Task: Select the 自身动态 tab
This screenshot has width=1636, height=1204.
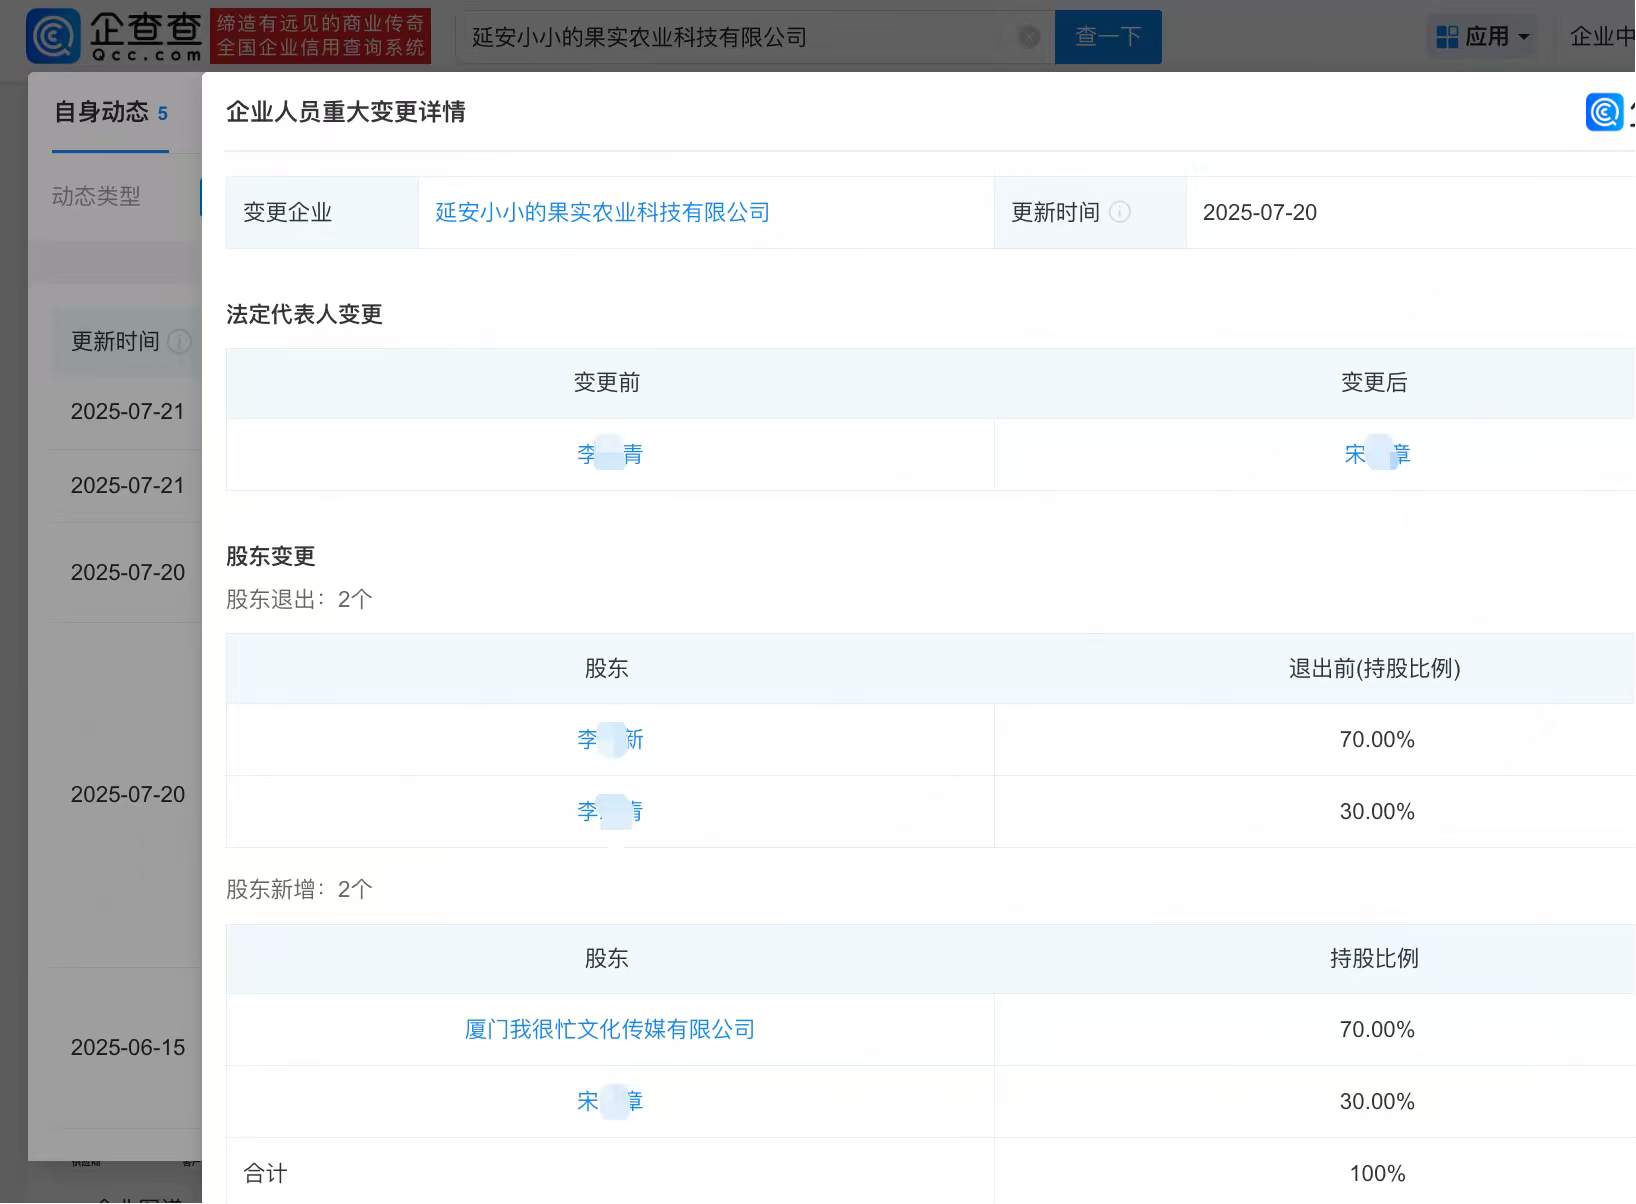Action: [x=111, y=112]
